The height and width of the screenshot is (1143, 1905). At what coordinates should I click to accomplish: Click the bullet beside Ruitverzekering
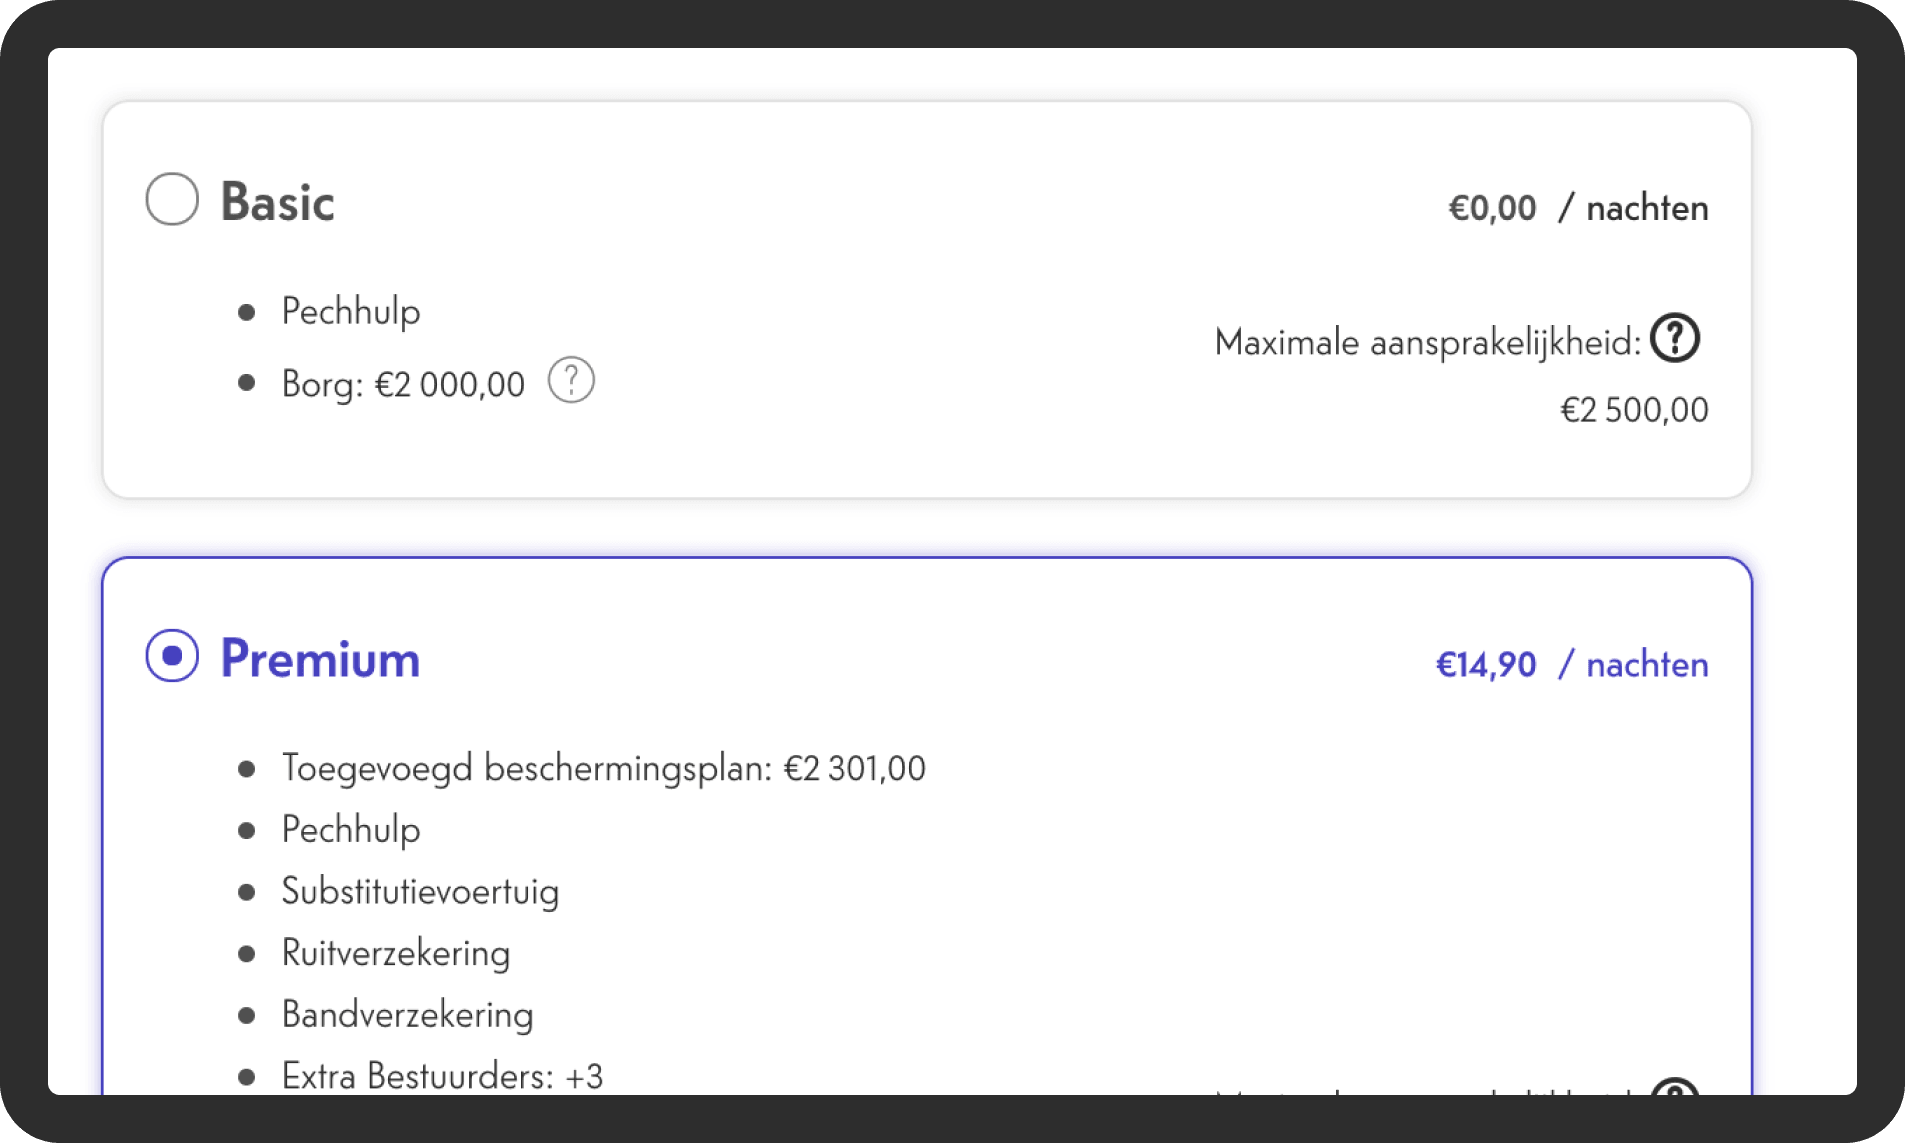coord(248,954)
